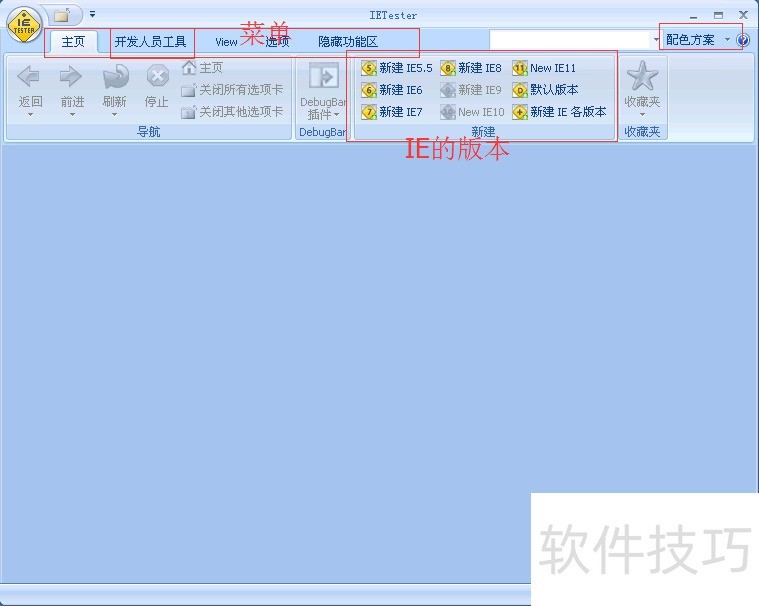Expand the address bar dropdown arrow
759x606 pixels.
[x=656, y=40]
